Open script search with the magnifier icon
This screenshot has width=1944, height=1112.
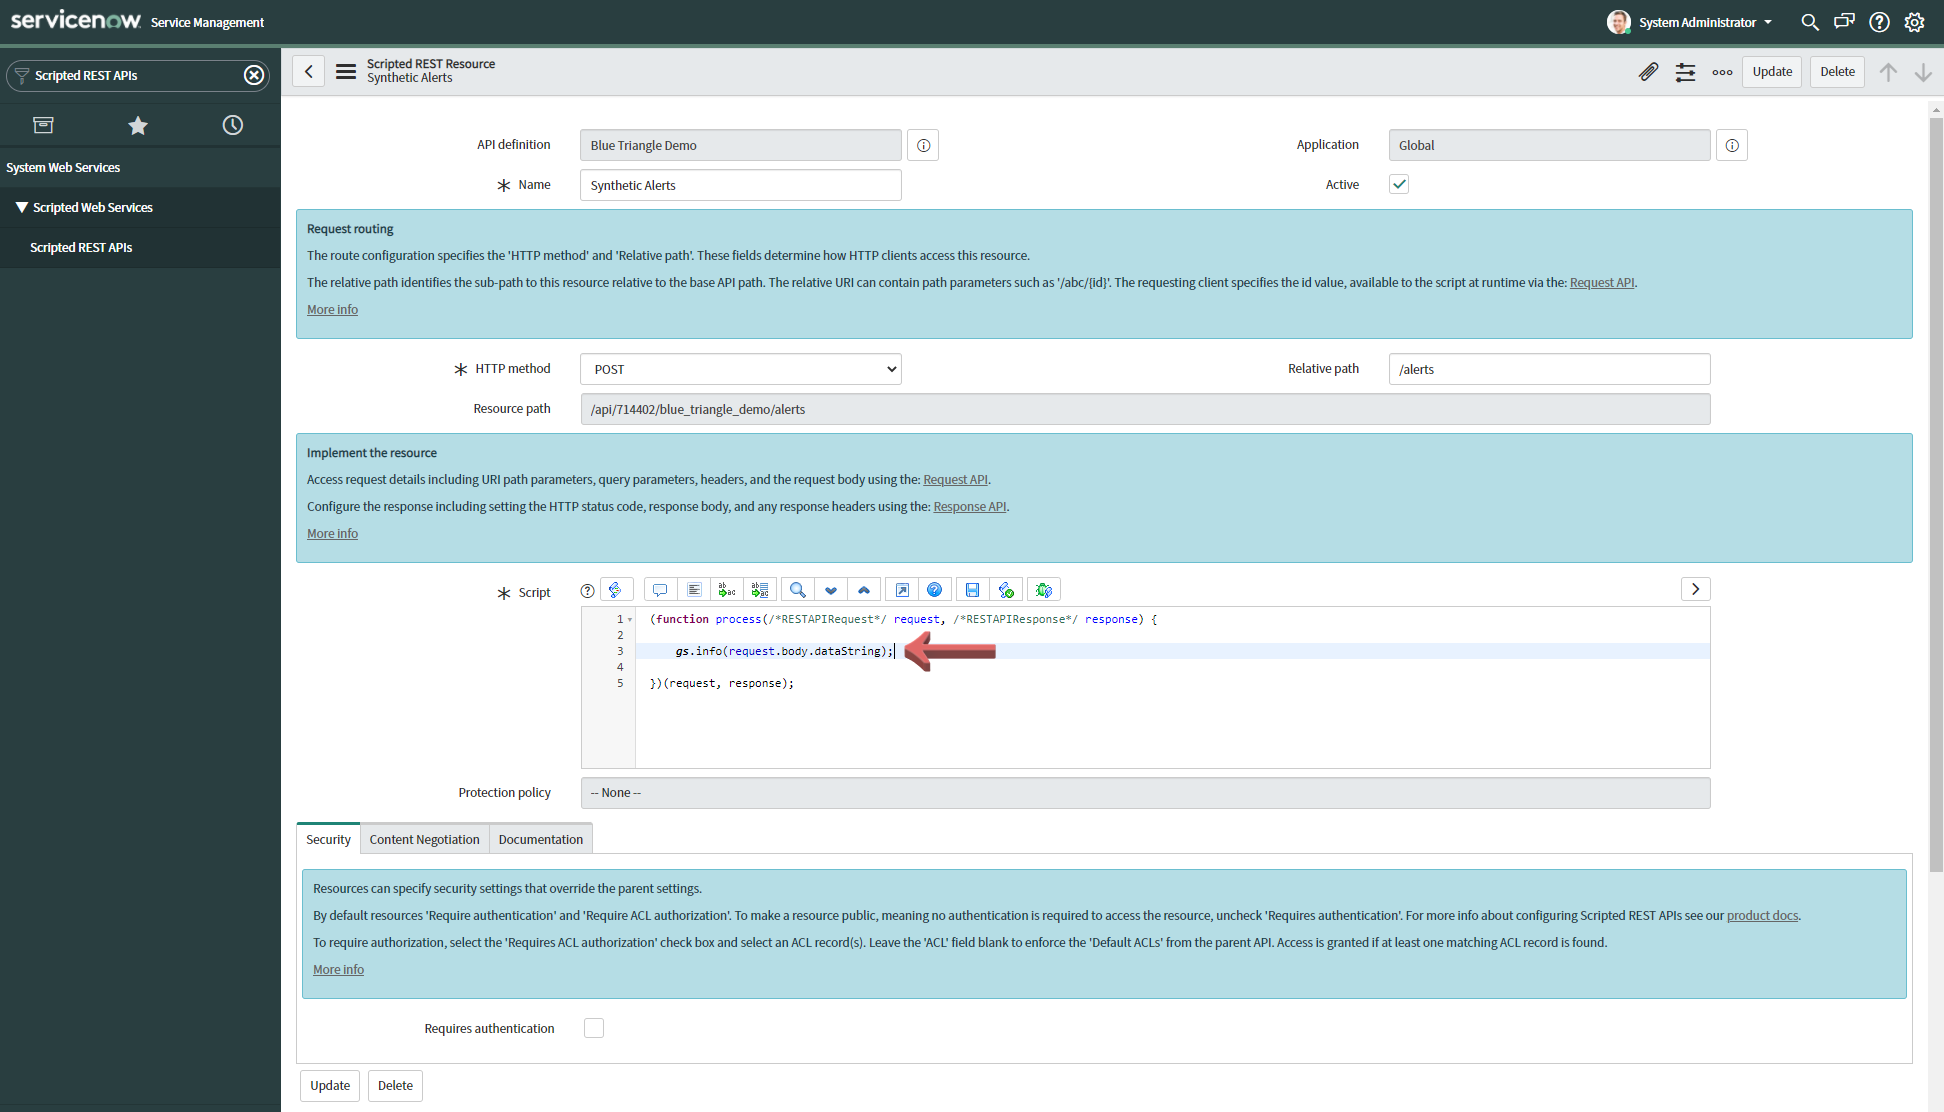coord(798,590)
